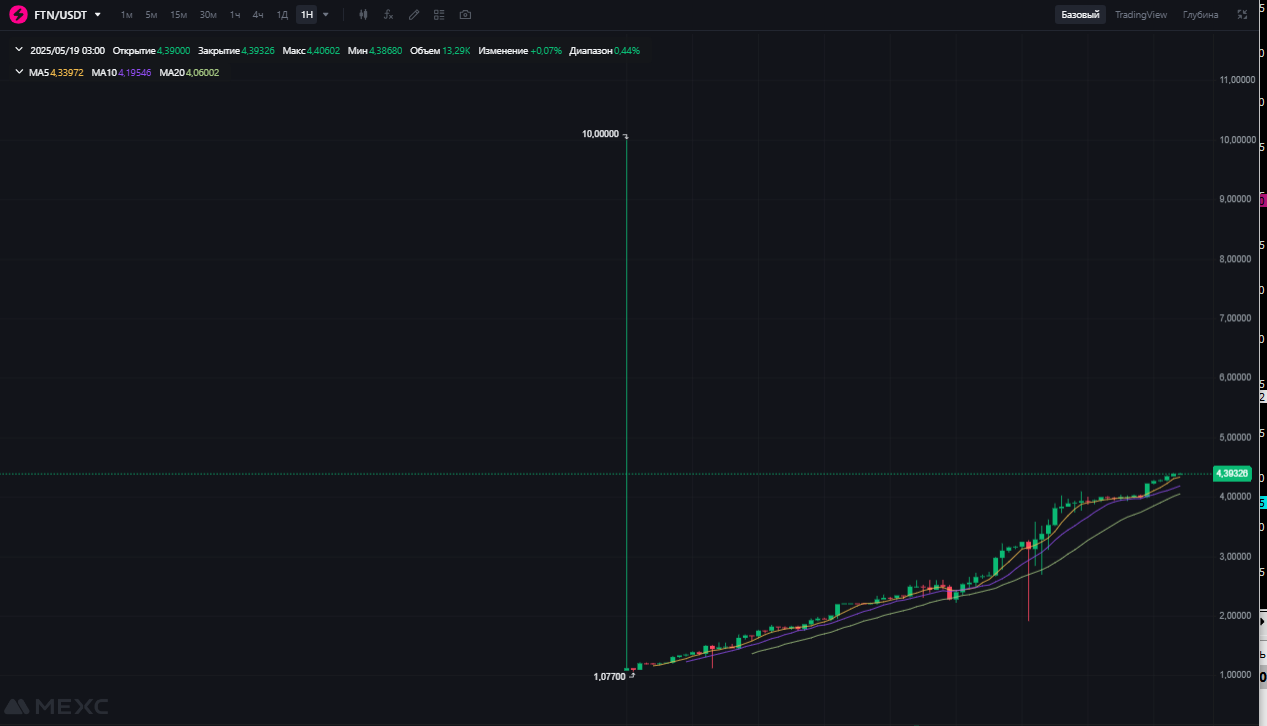Choose the 1м timeframe button
Image resolution: width=1267 pixels, height=726 pixels.
click(x=127, y=15)
